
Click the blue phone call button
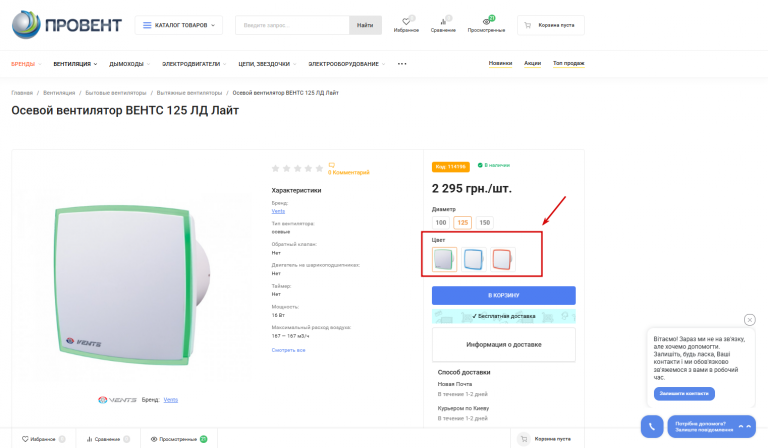(652, 426)
